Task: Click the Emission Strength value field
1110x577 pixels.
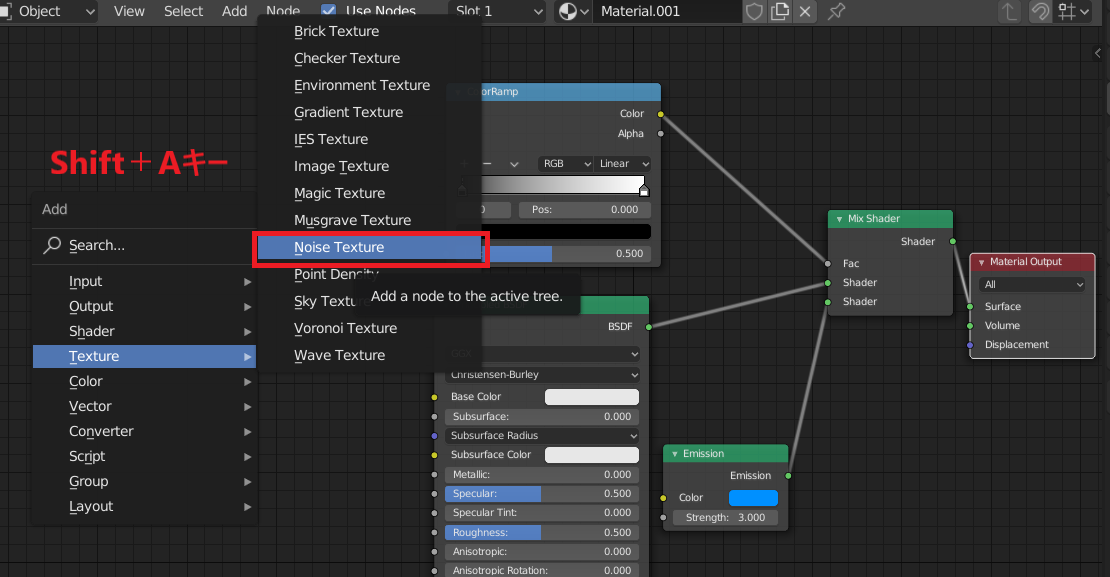Action: click(725, 518)
